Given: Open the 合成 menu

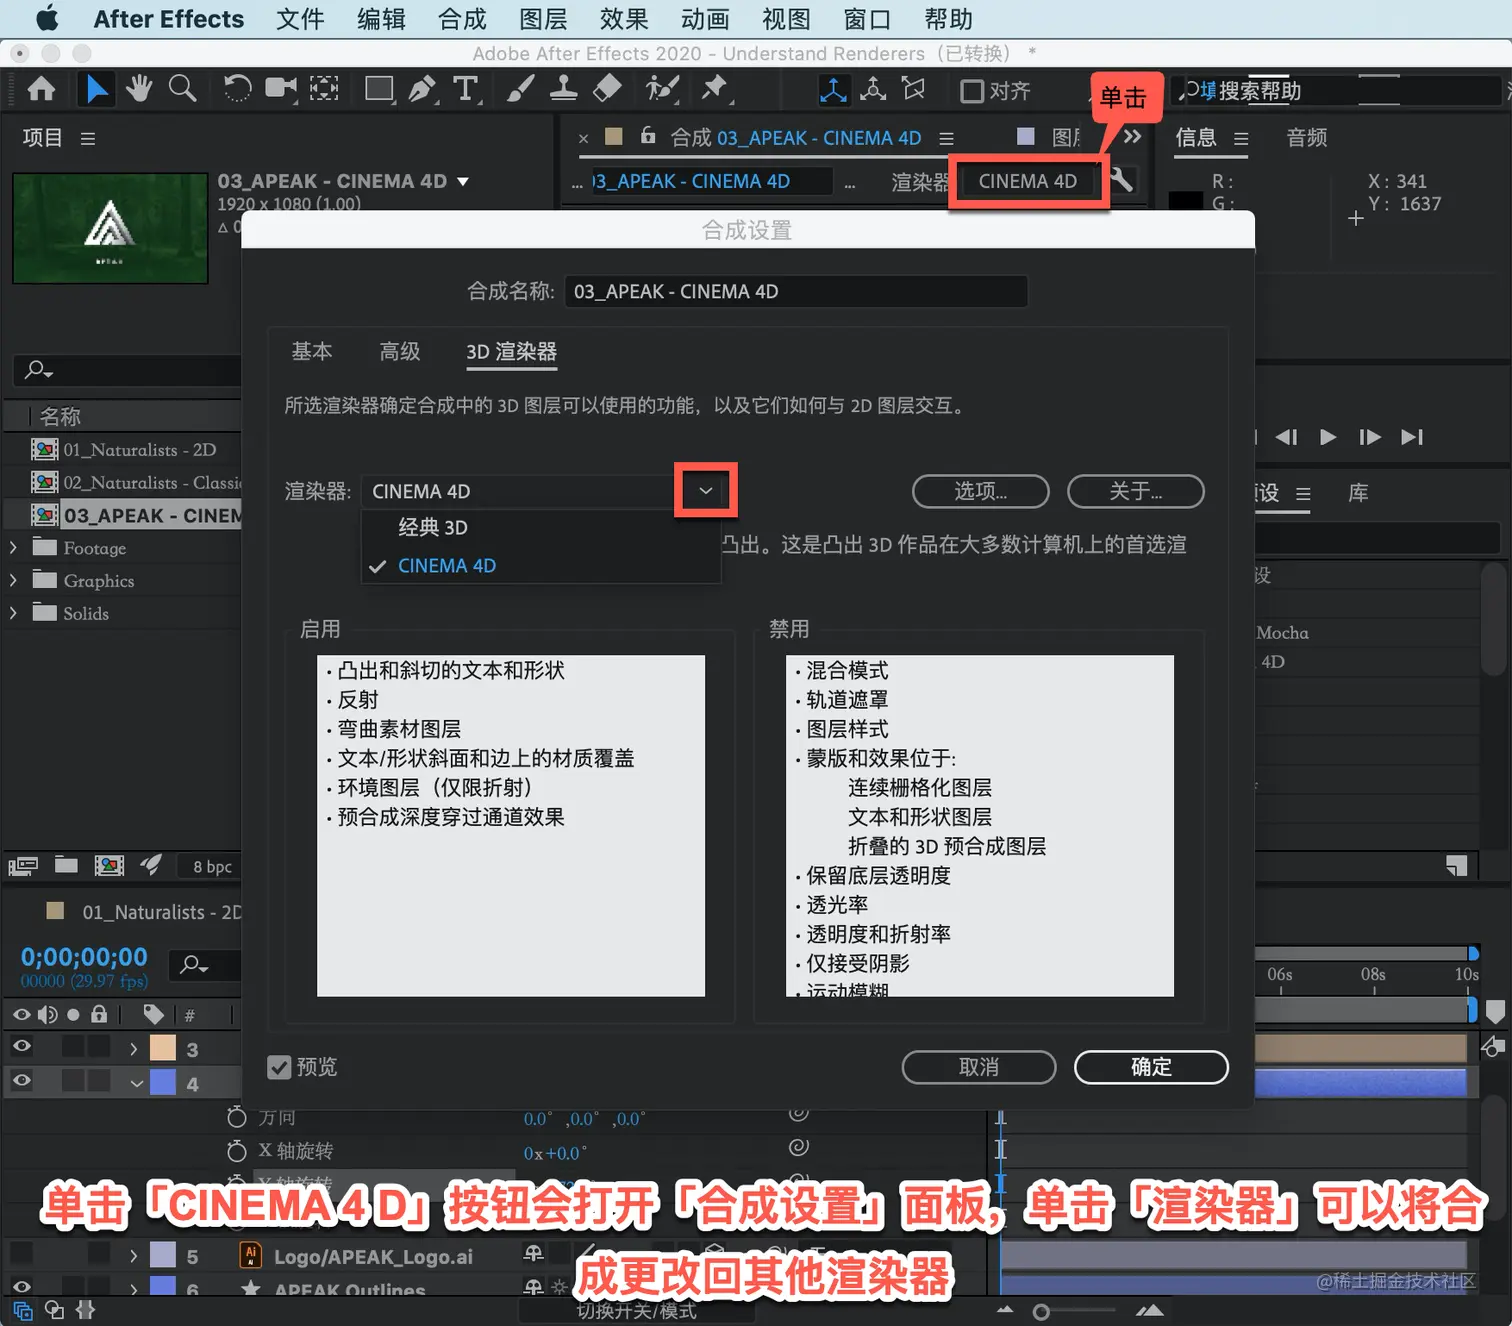Looking at the screenshot, I should [x=461, y=19].
